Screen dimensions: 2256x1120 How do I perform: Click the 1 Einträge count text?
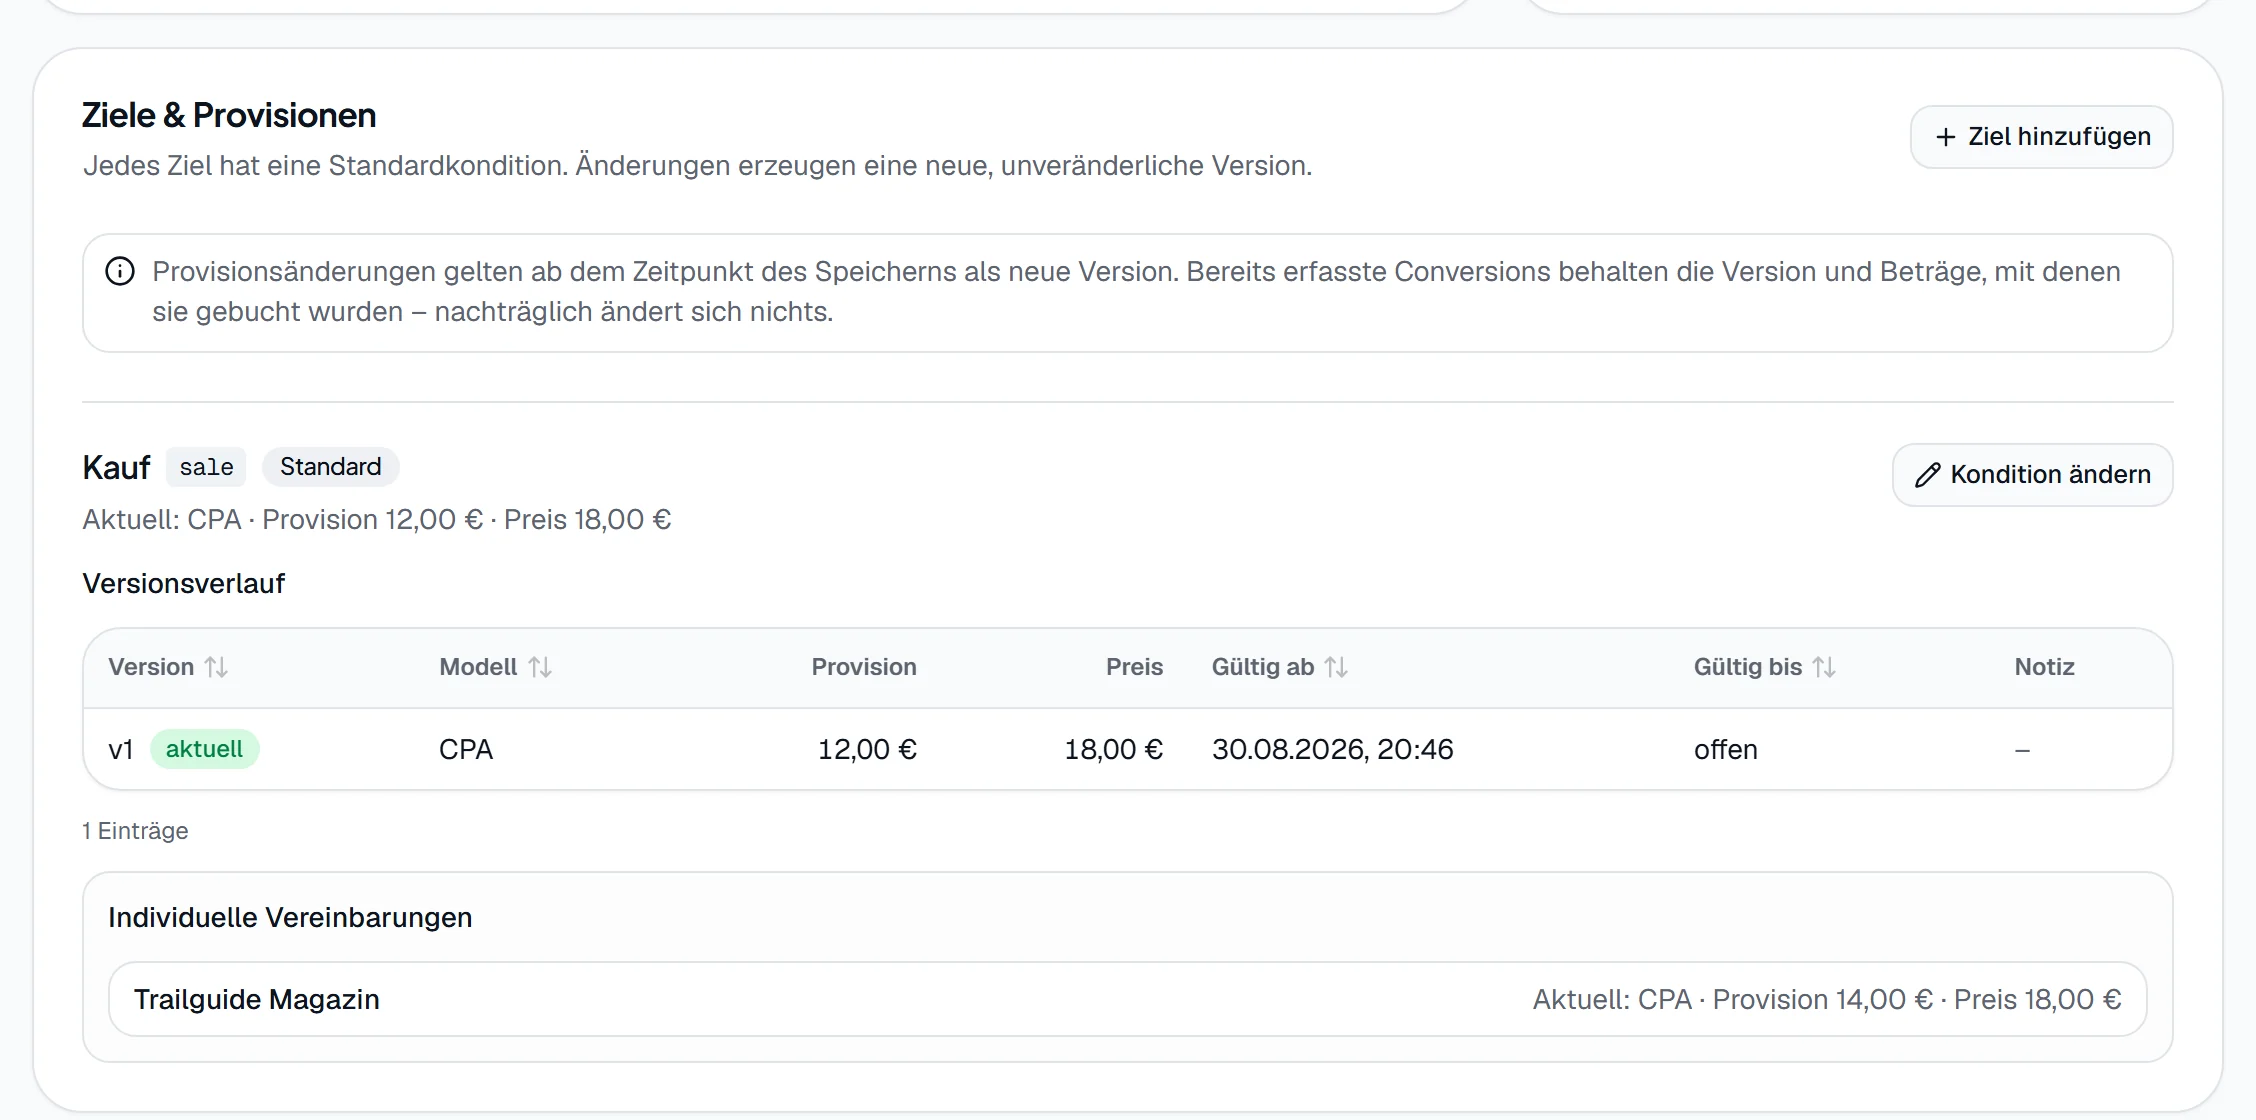[x=135, y=831]
